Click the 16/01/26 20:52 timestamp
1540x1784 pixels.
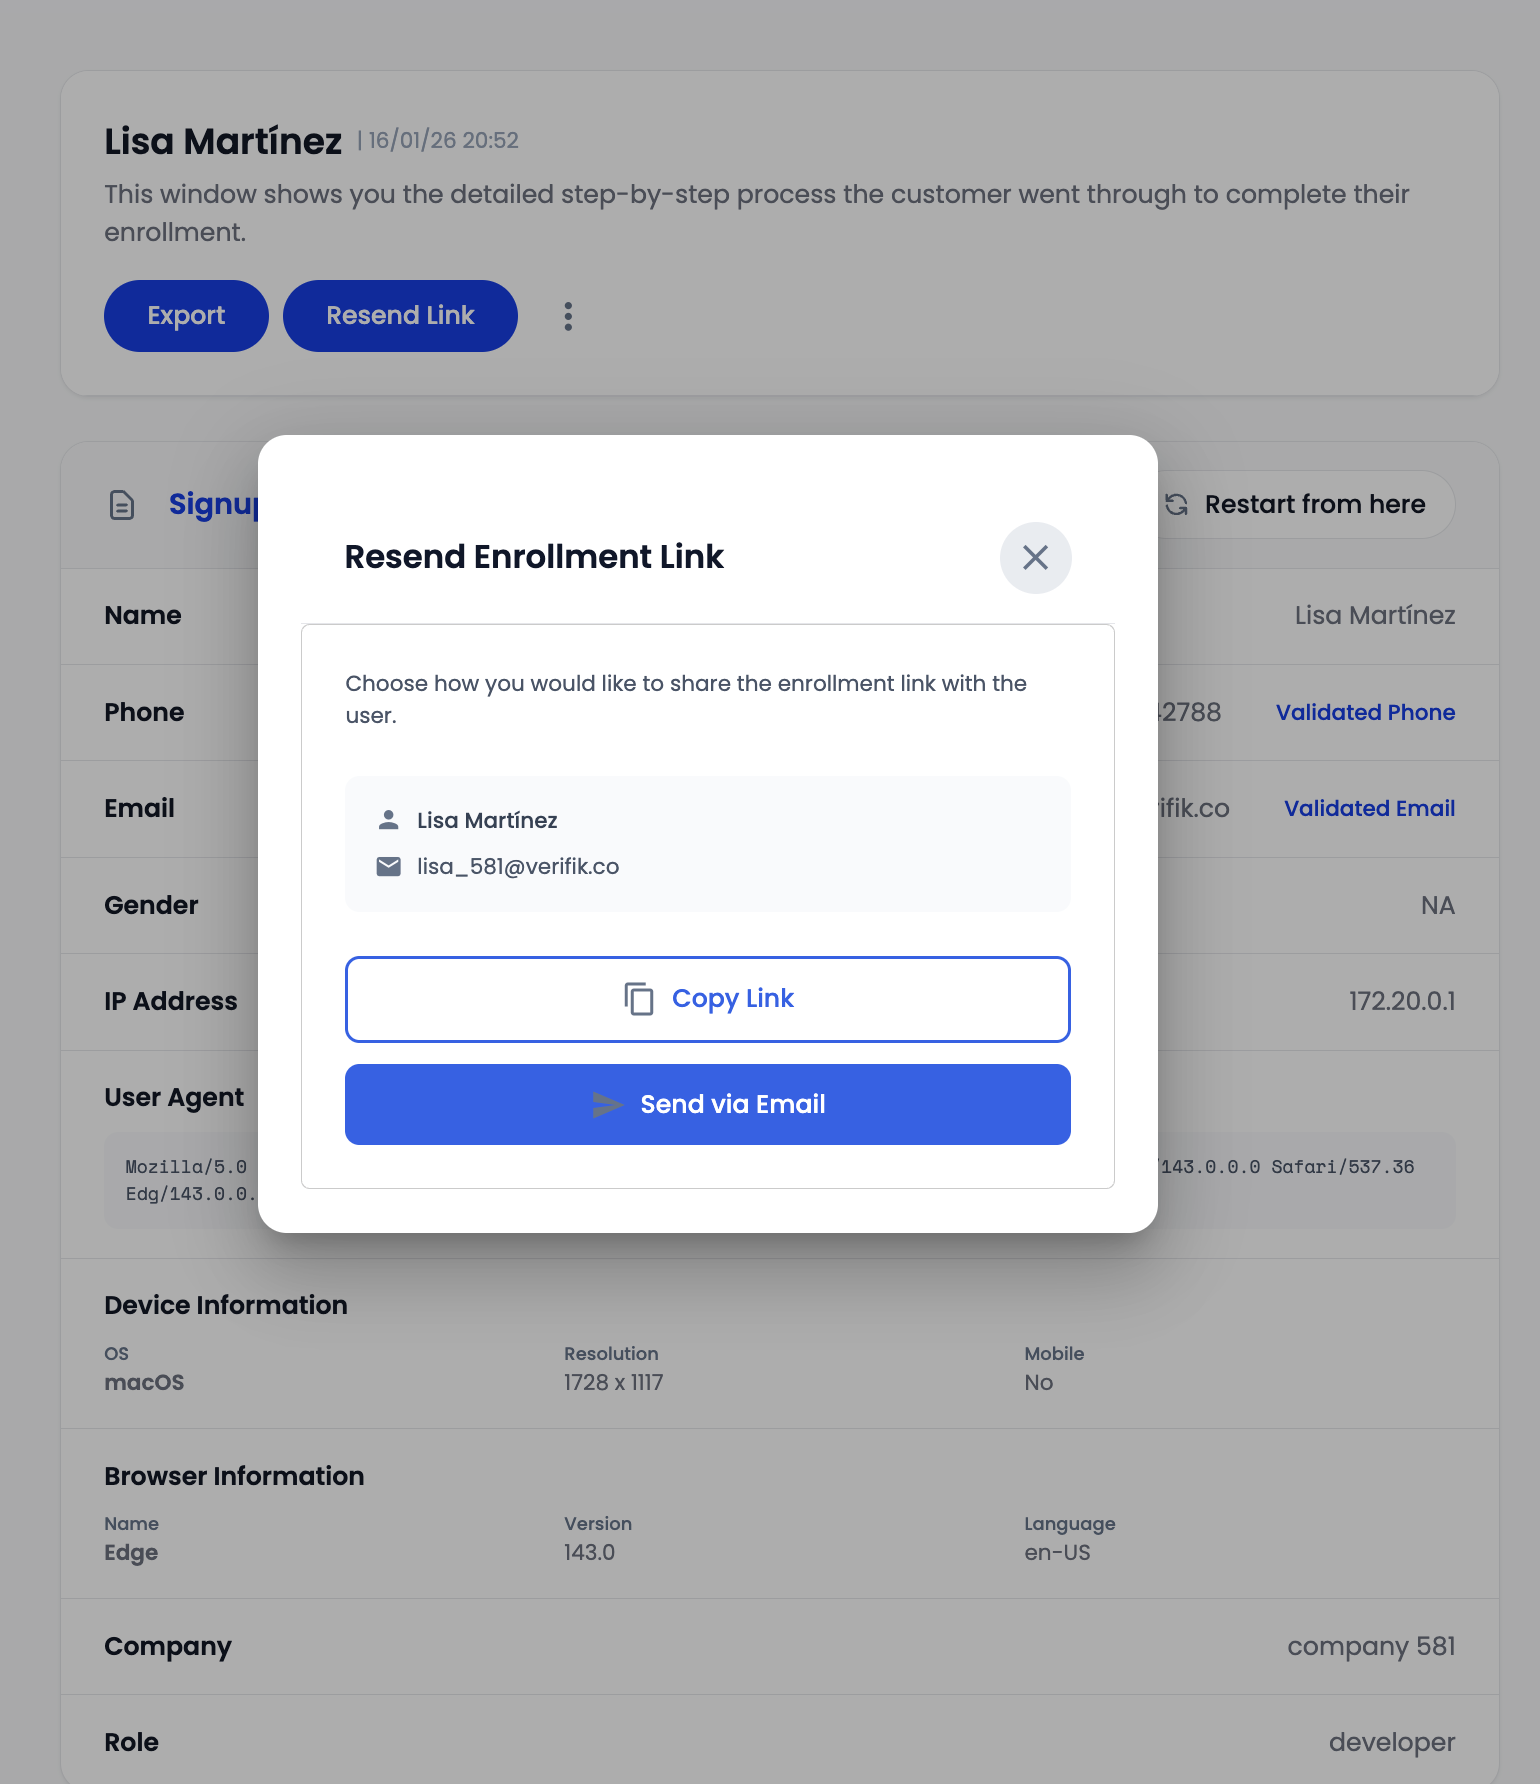(443, 140)
